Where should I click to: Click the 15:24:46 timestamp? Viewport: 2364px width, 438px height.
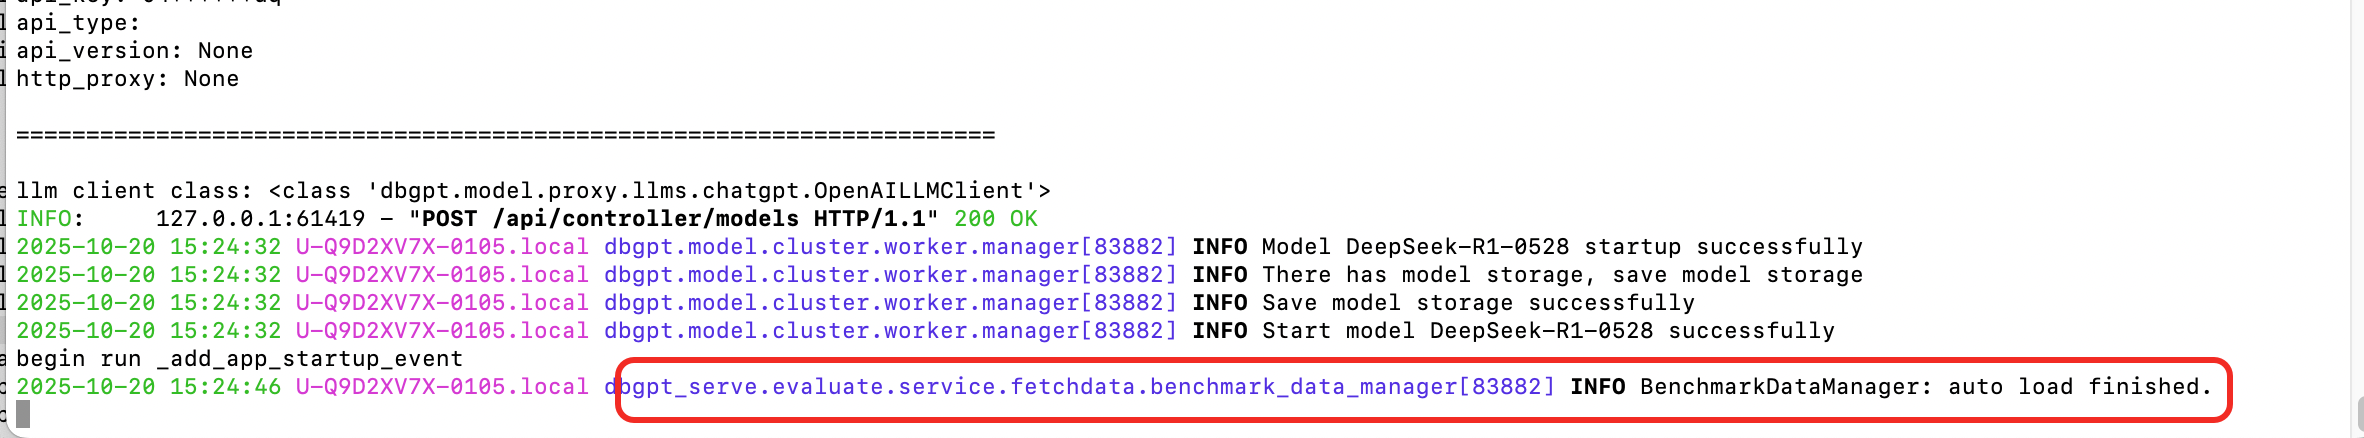tap(225, 387)
